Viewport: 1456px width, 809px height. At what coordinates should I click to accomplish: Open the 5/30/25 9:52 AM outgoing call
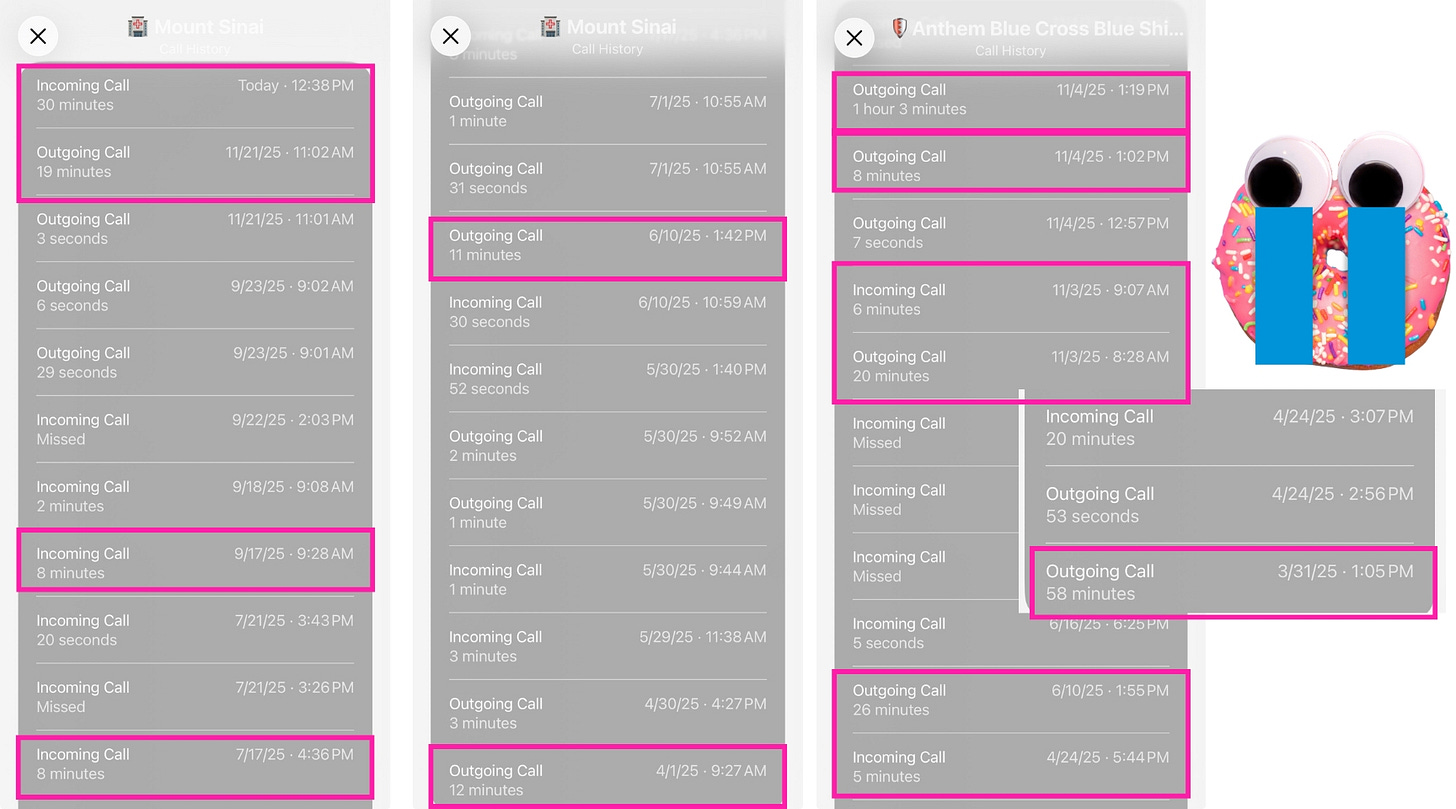(608, 446)
